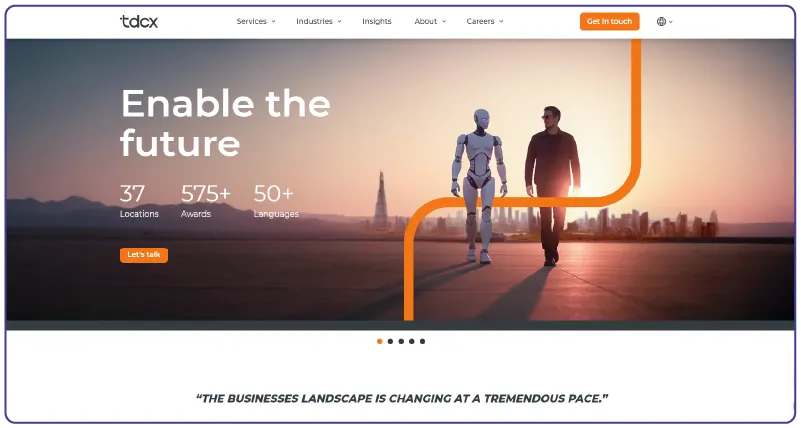Viewport: 801px width, 428px height.
Task: Open the globe language selector icon
Action: click(x=661, y=21)
